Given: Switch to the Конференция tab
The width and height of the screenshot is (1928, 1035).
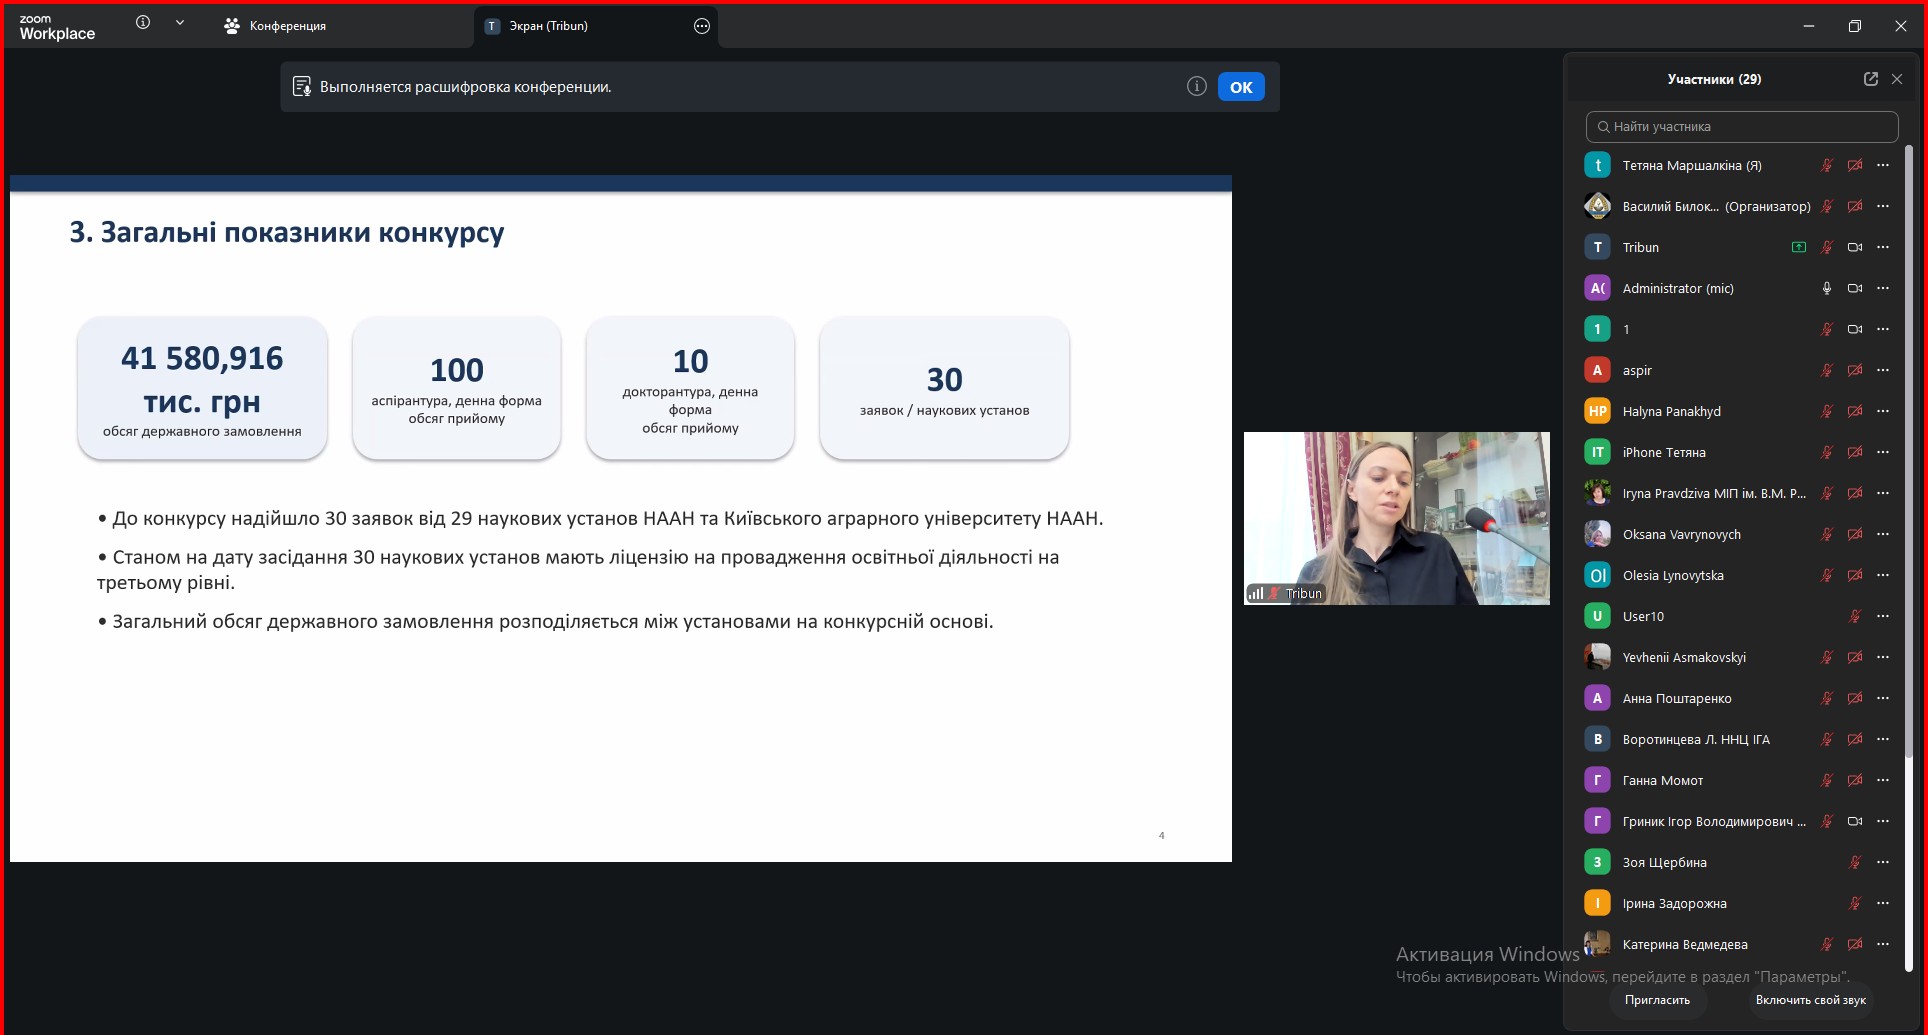Looking at the screenshot, I should (x=275, y=26).
